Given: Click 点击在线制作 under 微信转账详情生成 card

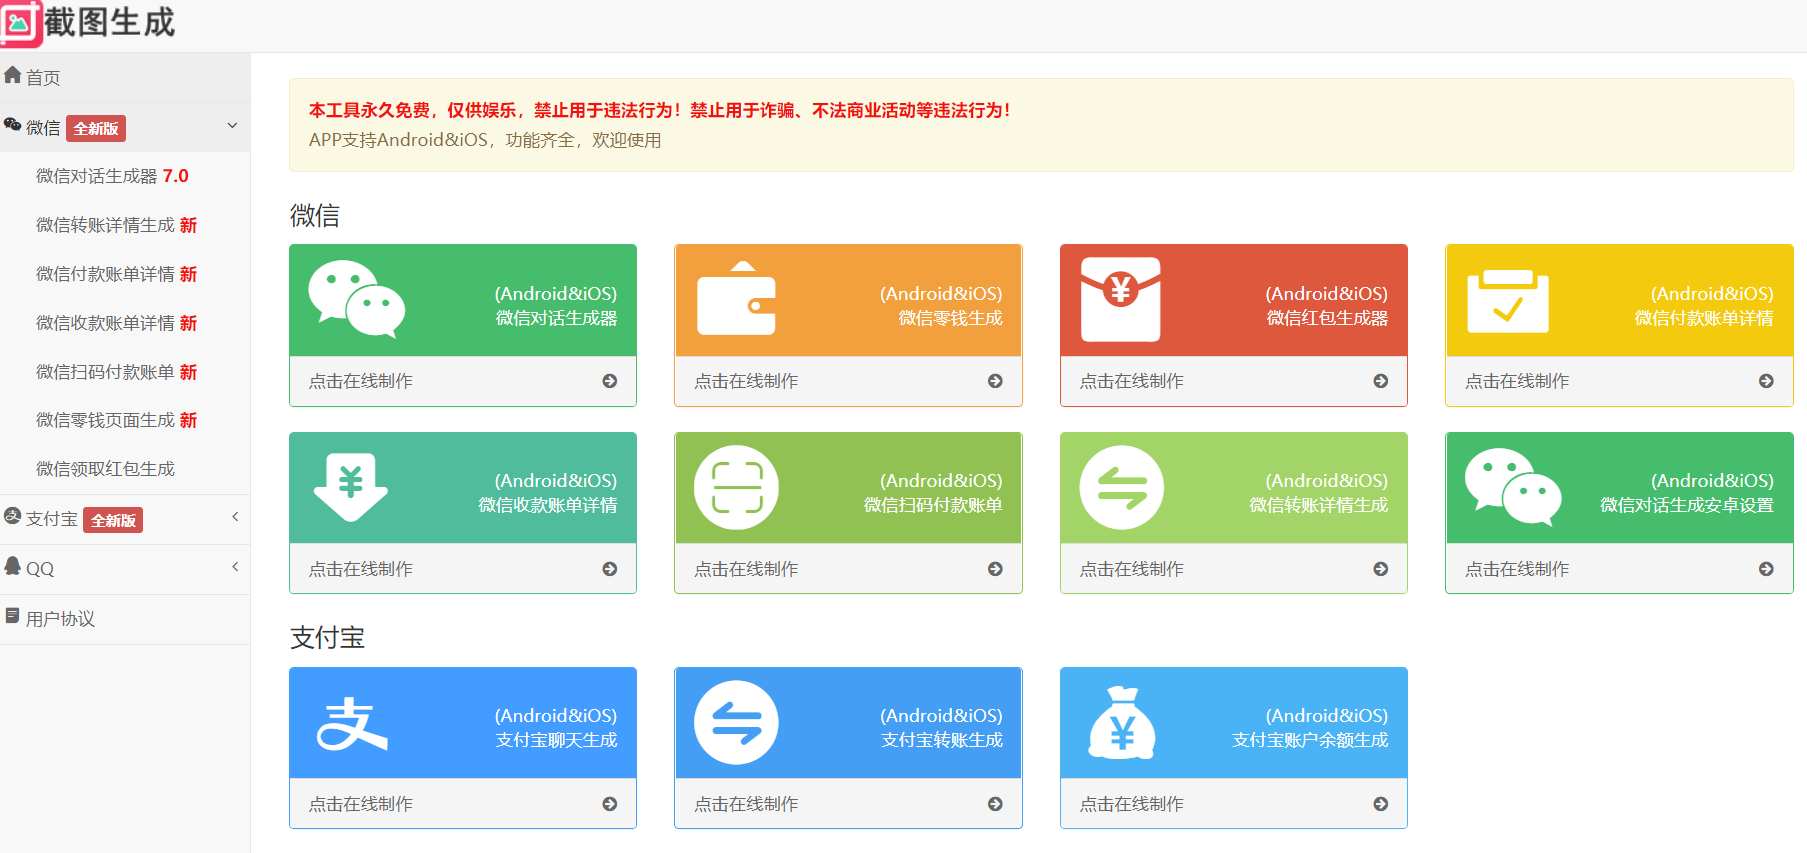Looking at the screenshot, I should [1132, 569].
